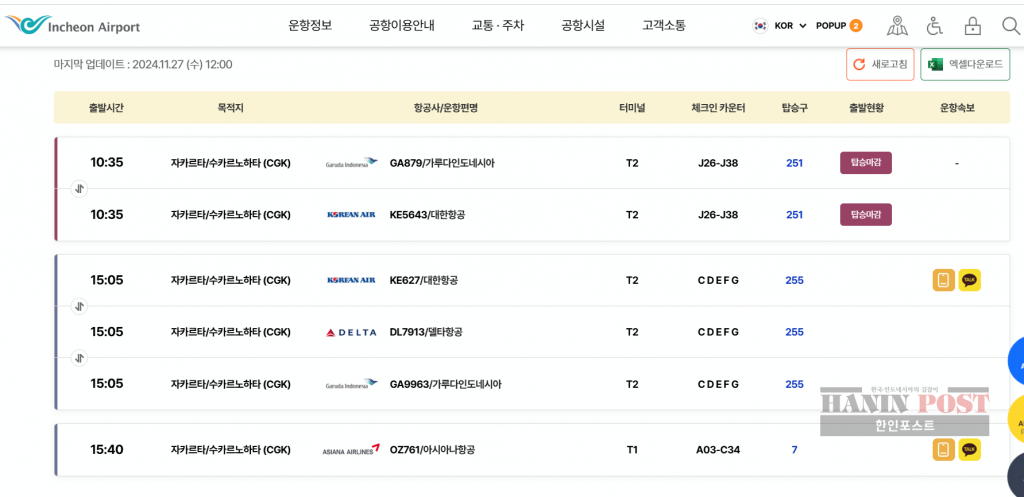The image size is (1024, 497).
Task: Open the 공항시설 menu
Action: (583, 26)
